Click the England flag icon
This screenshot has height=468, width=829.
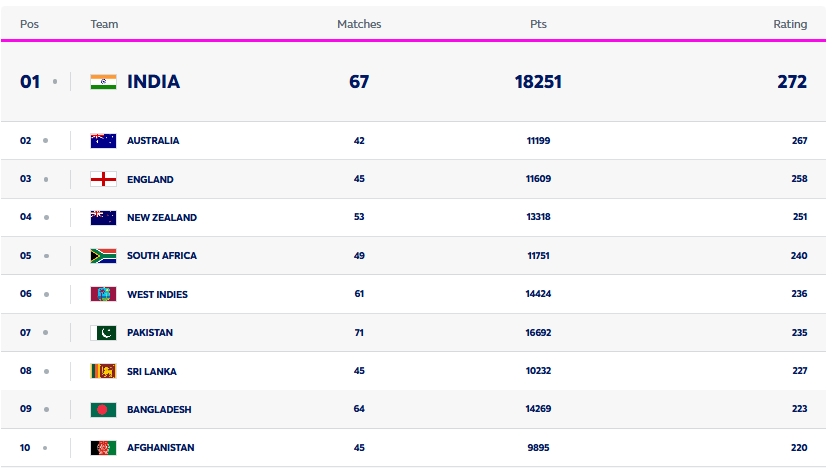pyautogui.click(x=103, y=179)
